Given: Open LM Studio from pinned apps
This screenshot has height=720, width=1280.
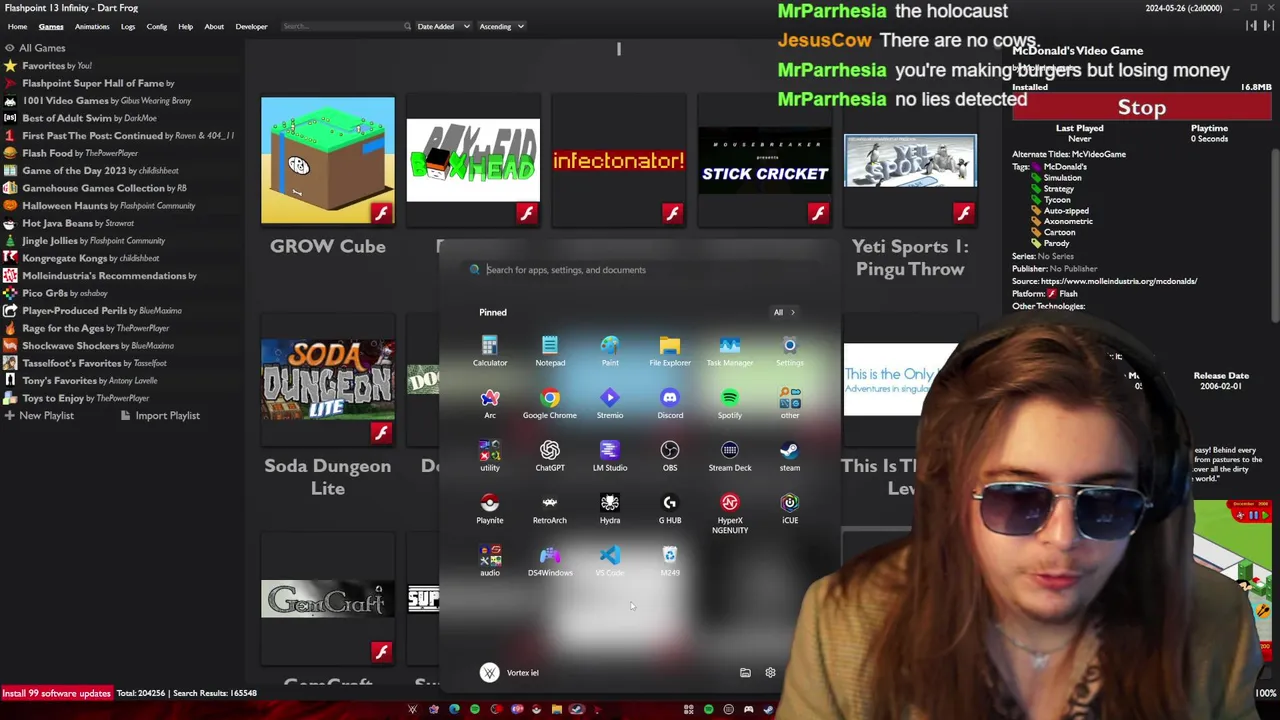Looking at the screenshot, I should pos(610,456).
